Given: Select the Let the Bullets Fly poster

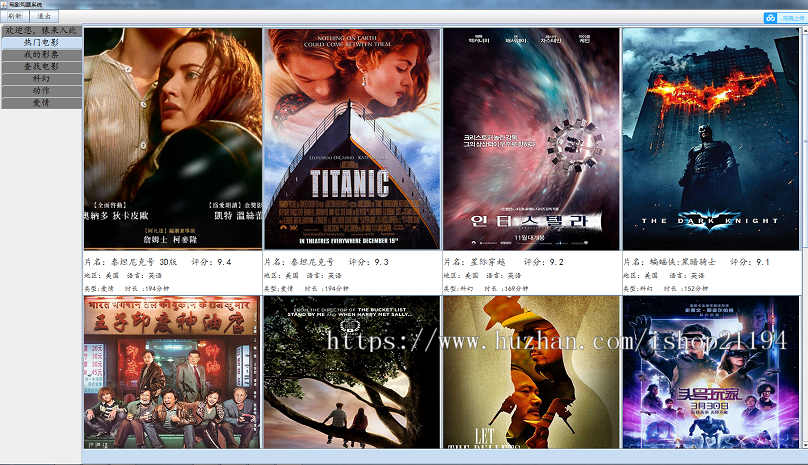Looking at the screenshot, I should (x=531, y=372).
